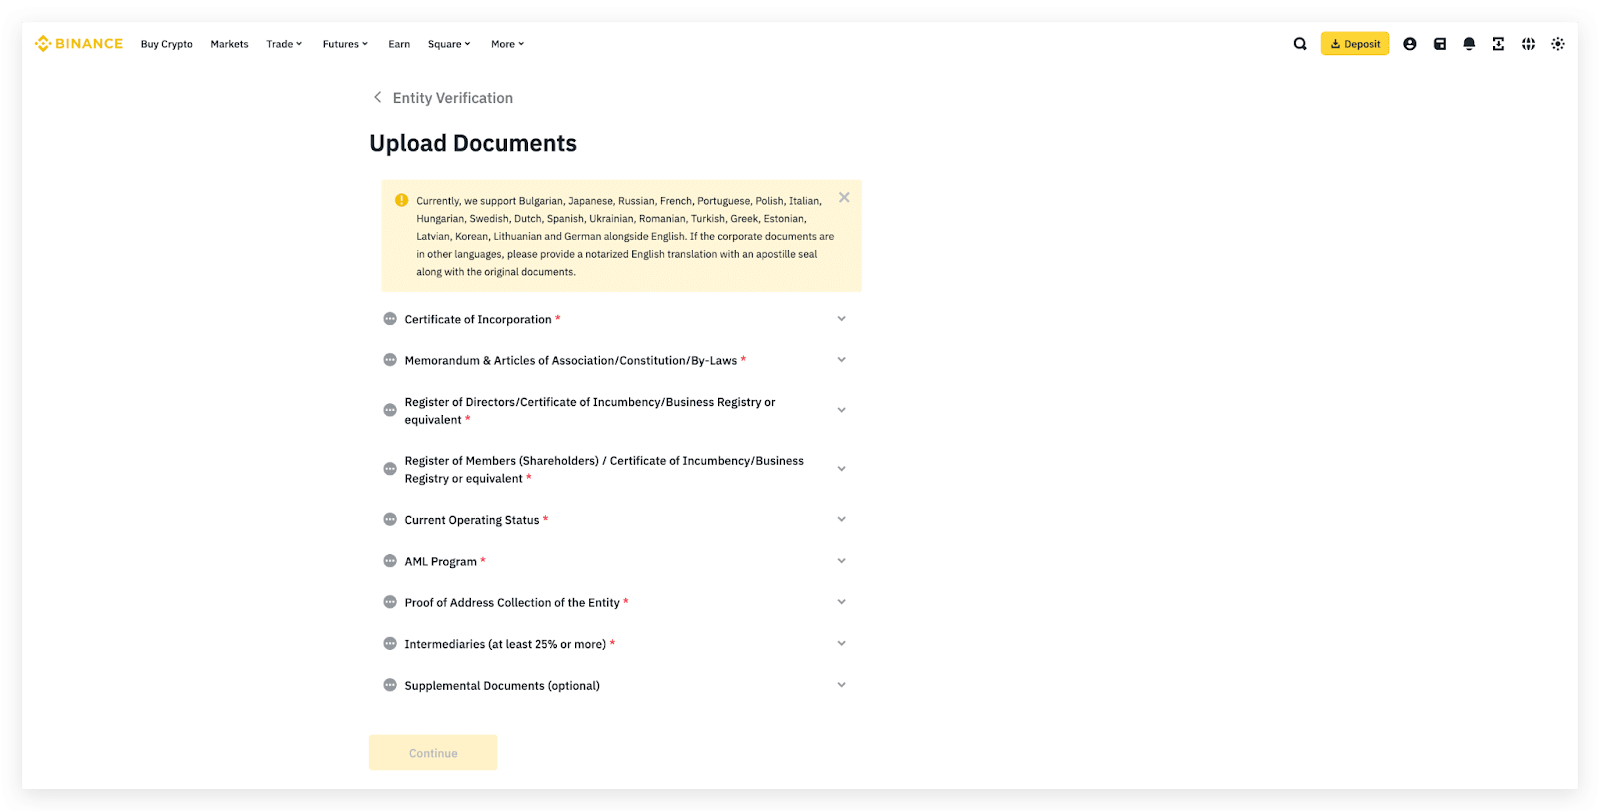Click status icon beside Certificate of Incorporation
This screenshot has height=811, width=1600.
[390, 319]
